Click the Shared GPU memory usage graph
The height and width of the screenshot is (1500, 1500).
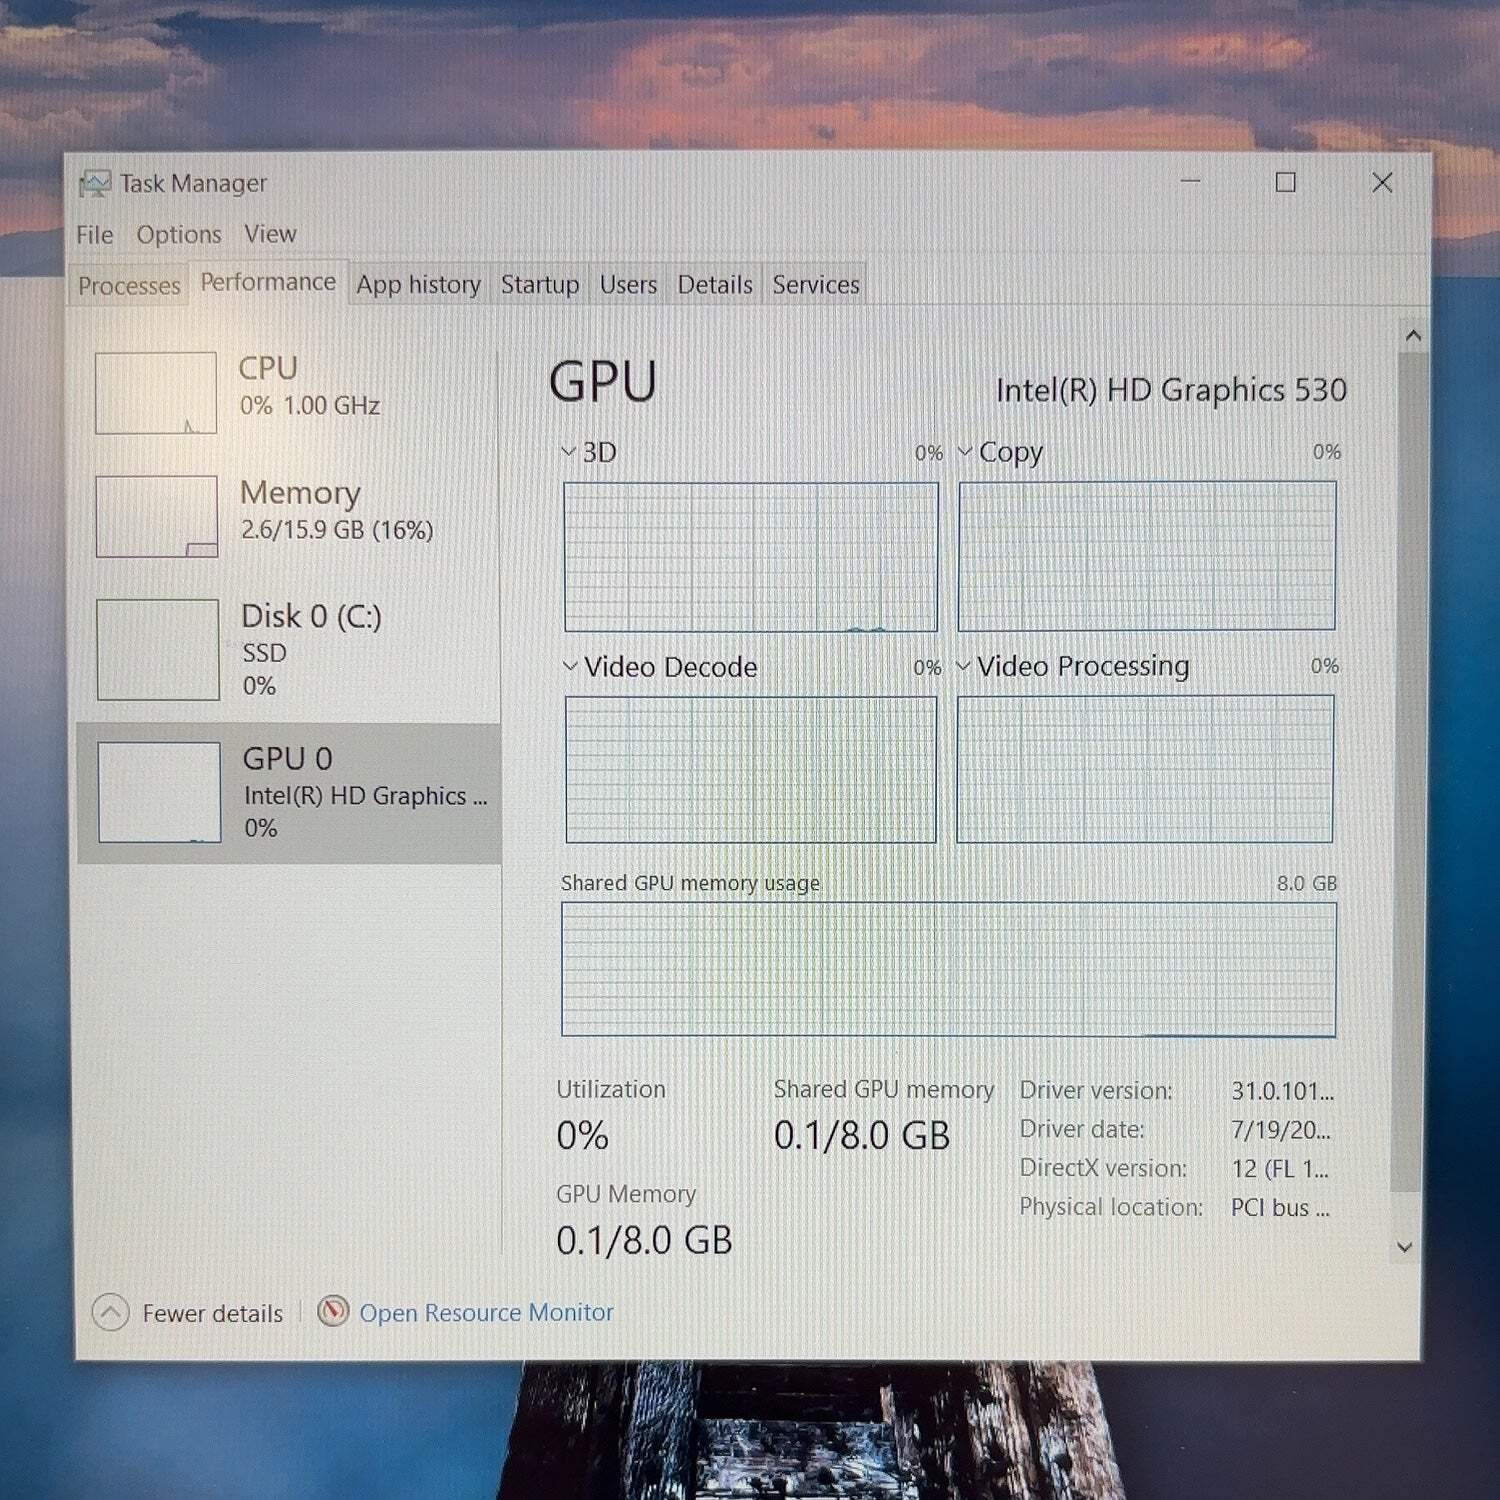point(948,969)
